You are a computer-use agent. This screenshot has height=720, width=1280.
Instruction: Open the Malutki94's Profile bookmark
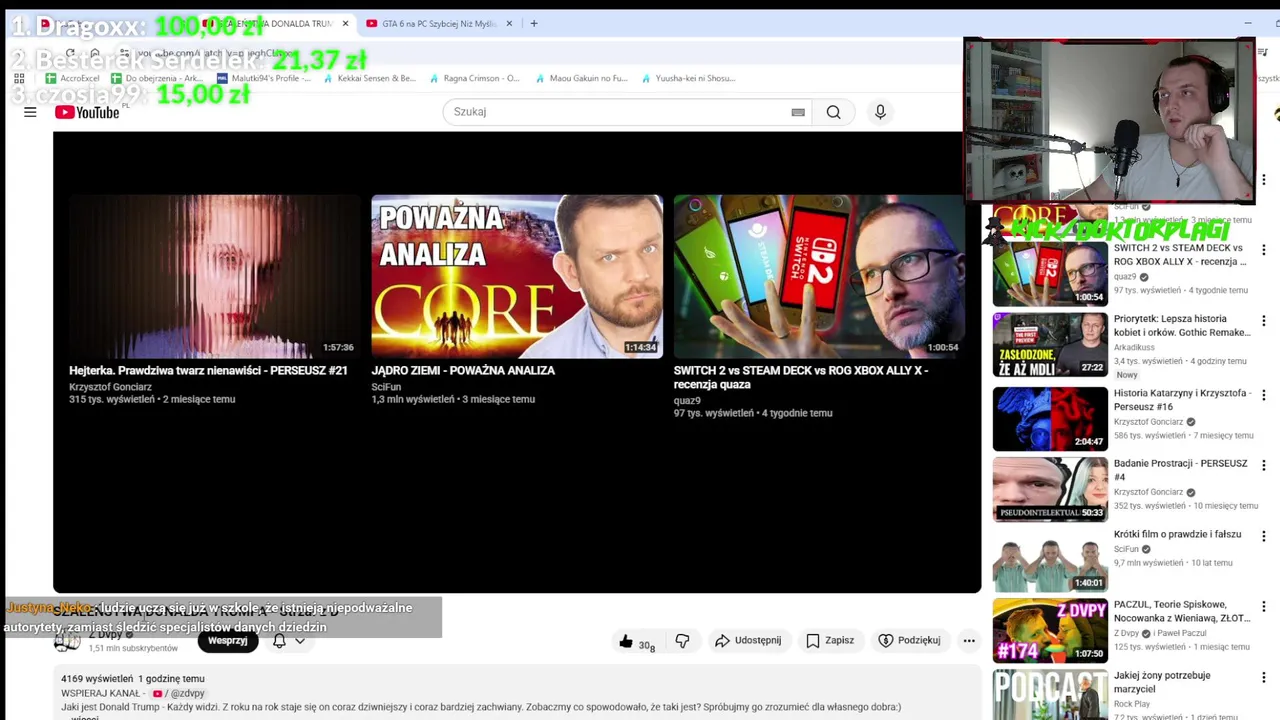[264, 78]
